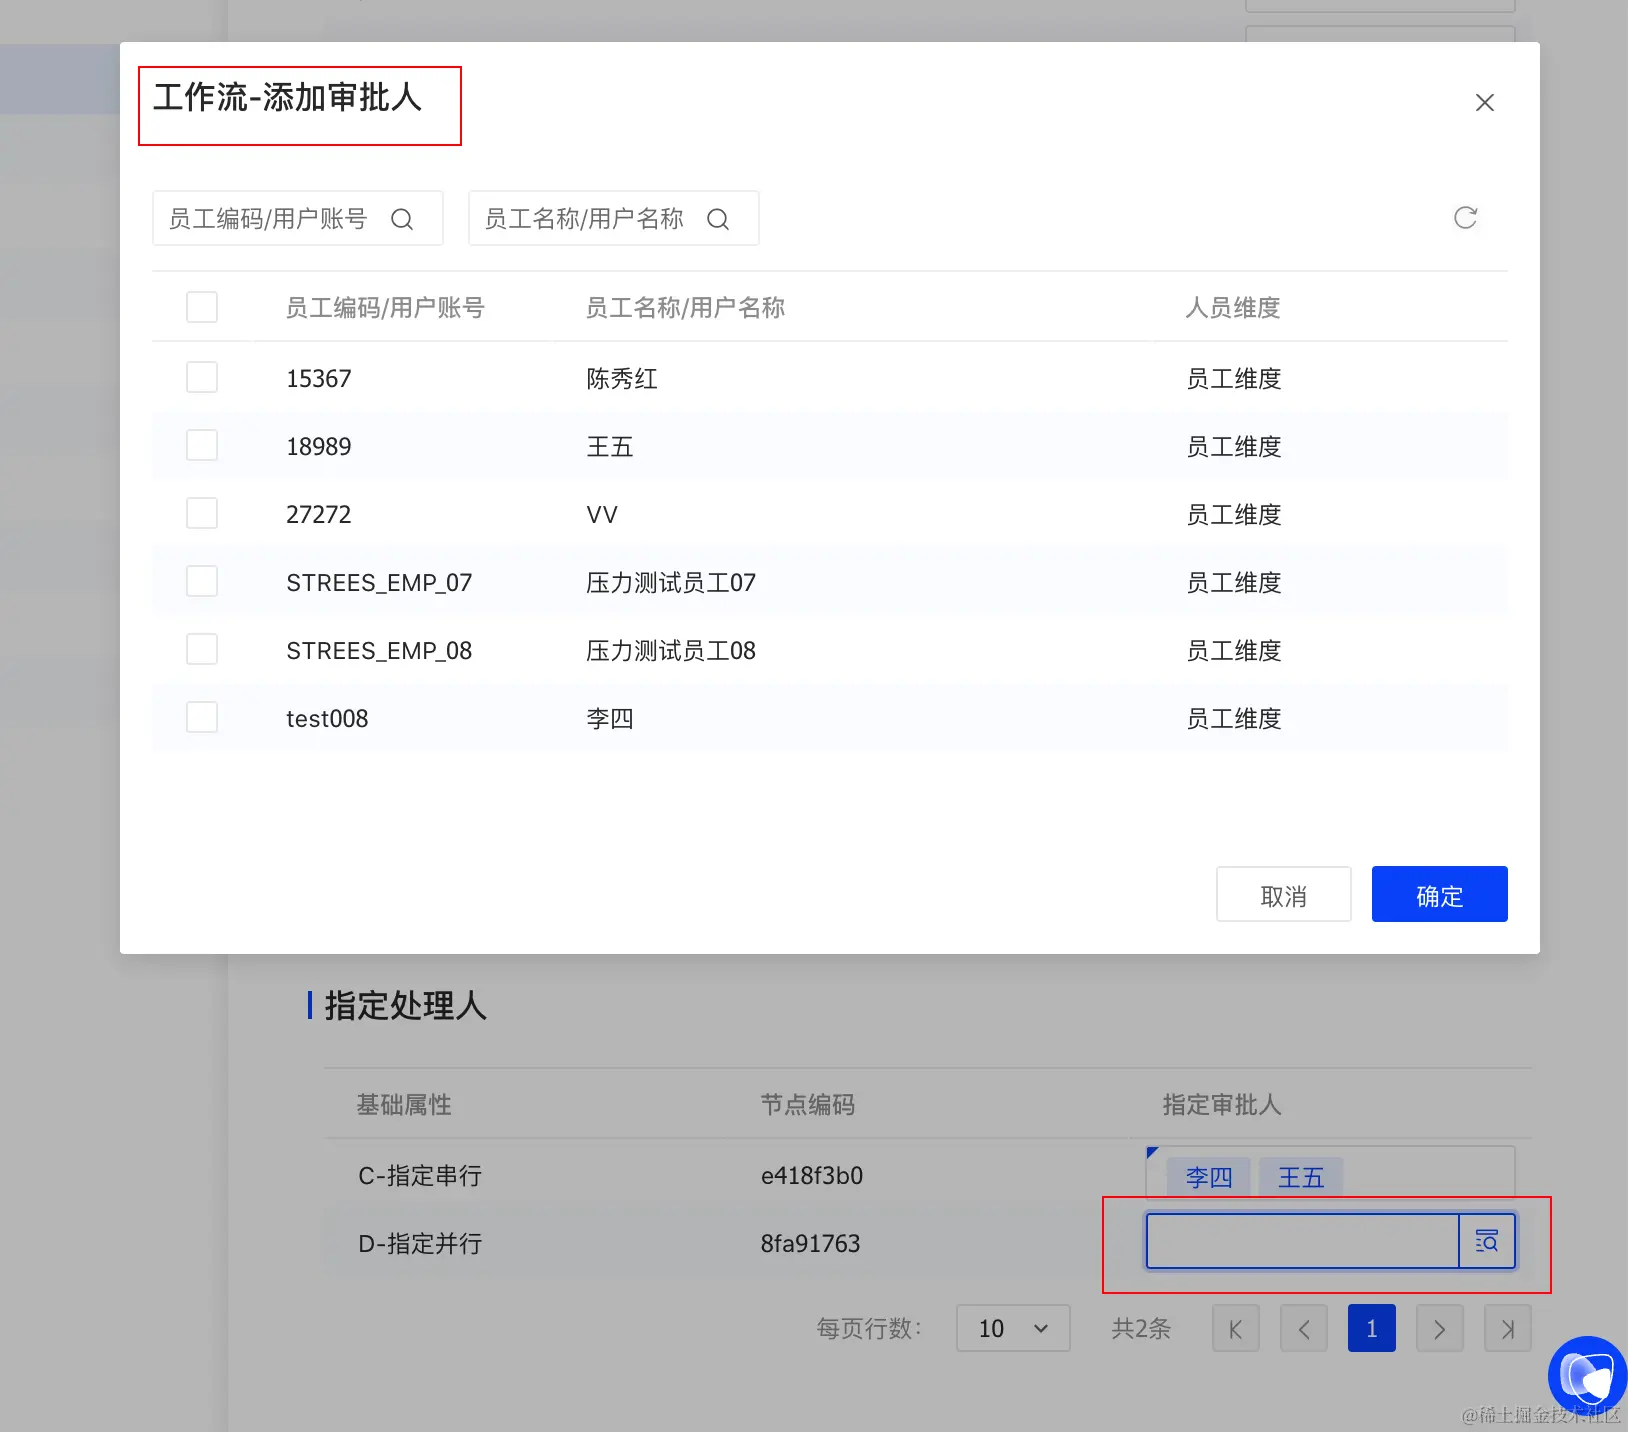The width and height of the screenshot is (1628, 1432).
Task: Click the 人员维度 column header
Action: (1233, 308)
